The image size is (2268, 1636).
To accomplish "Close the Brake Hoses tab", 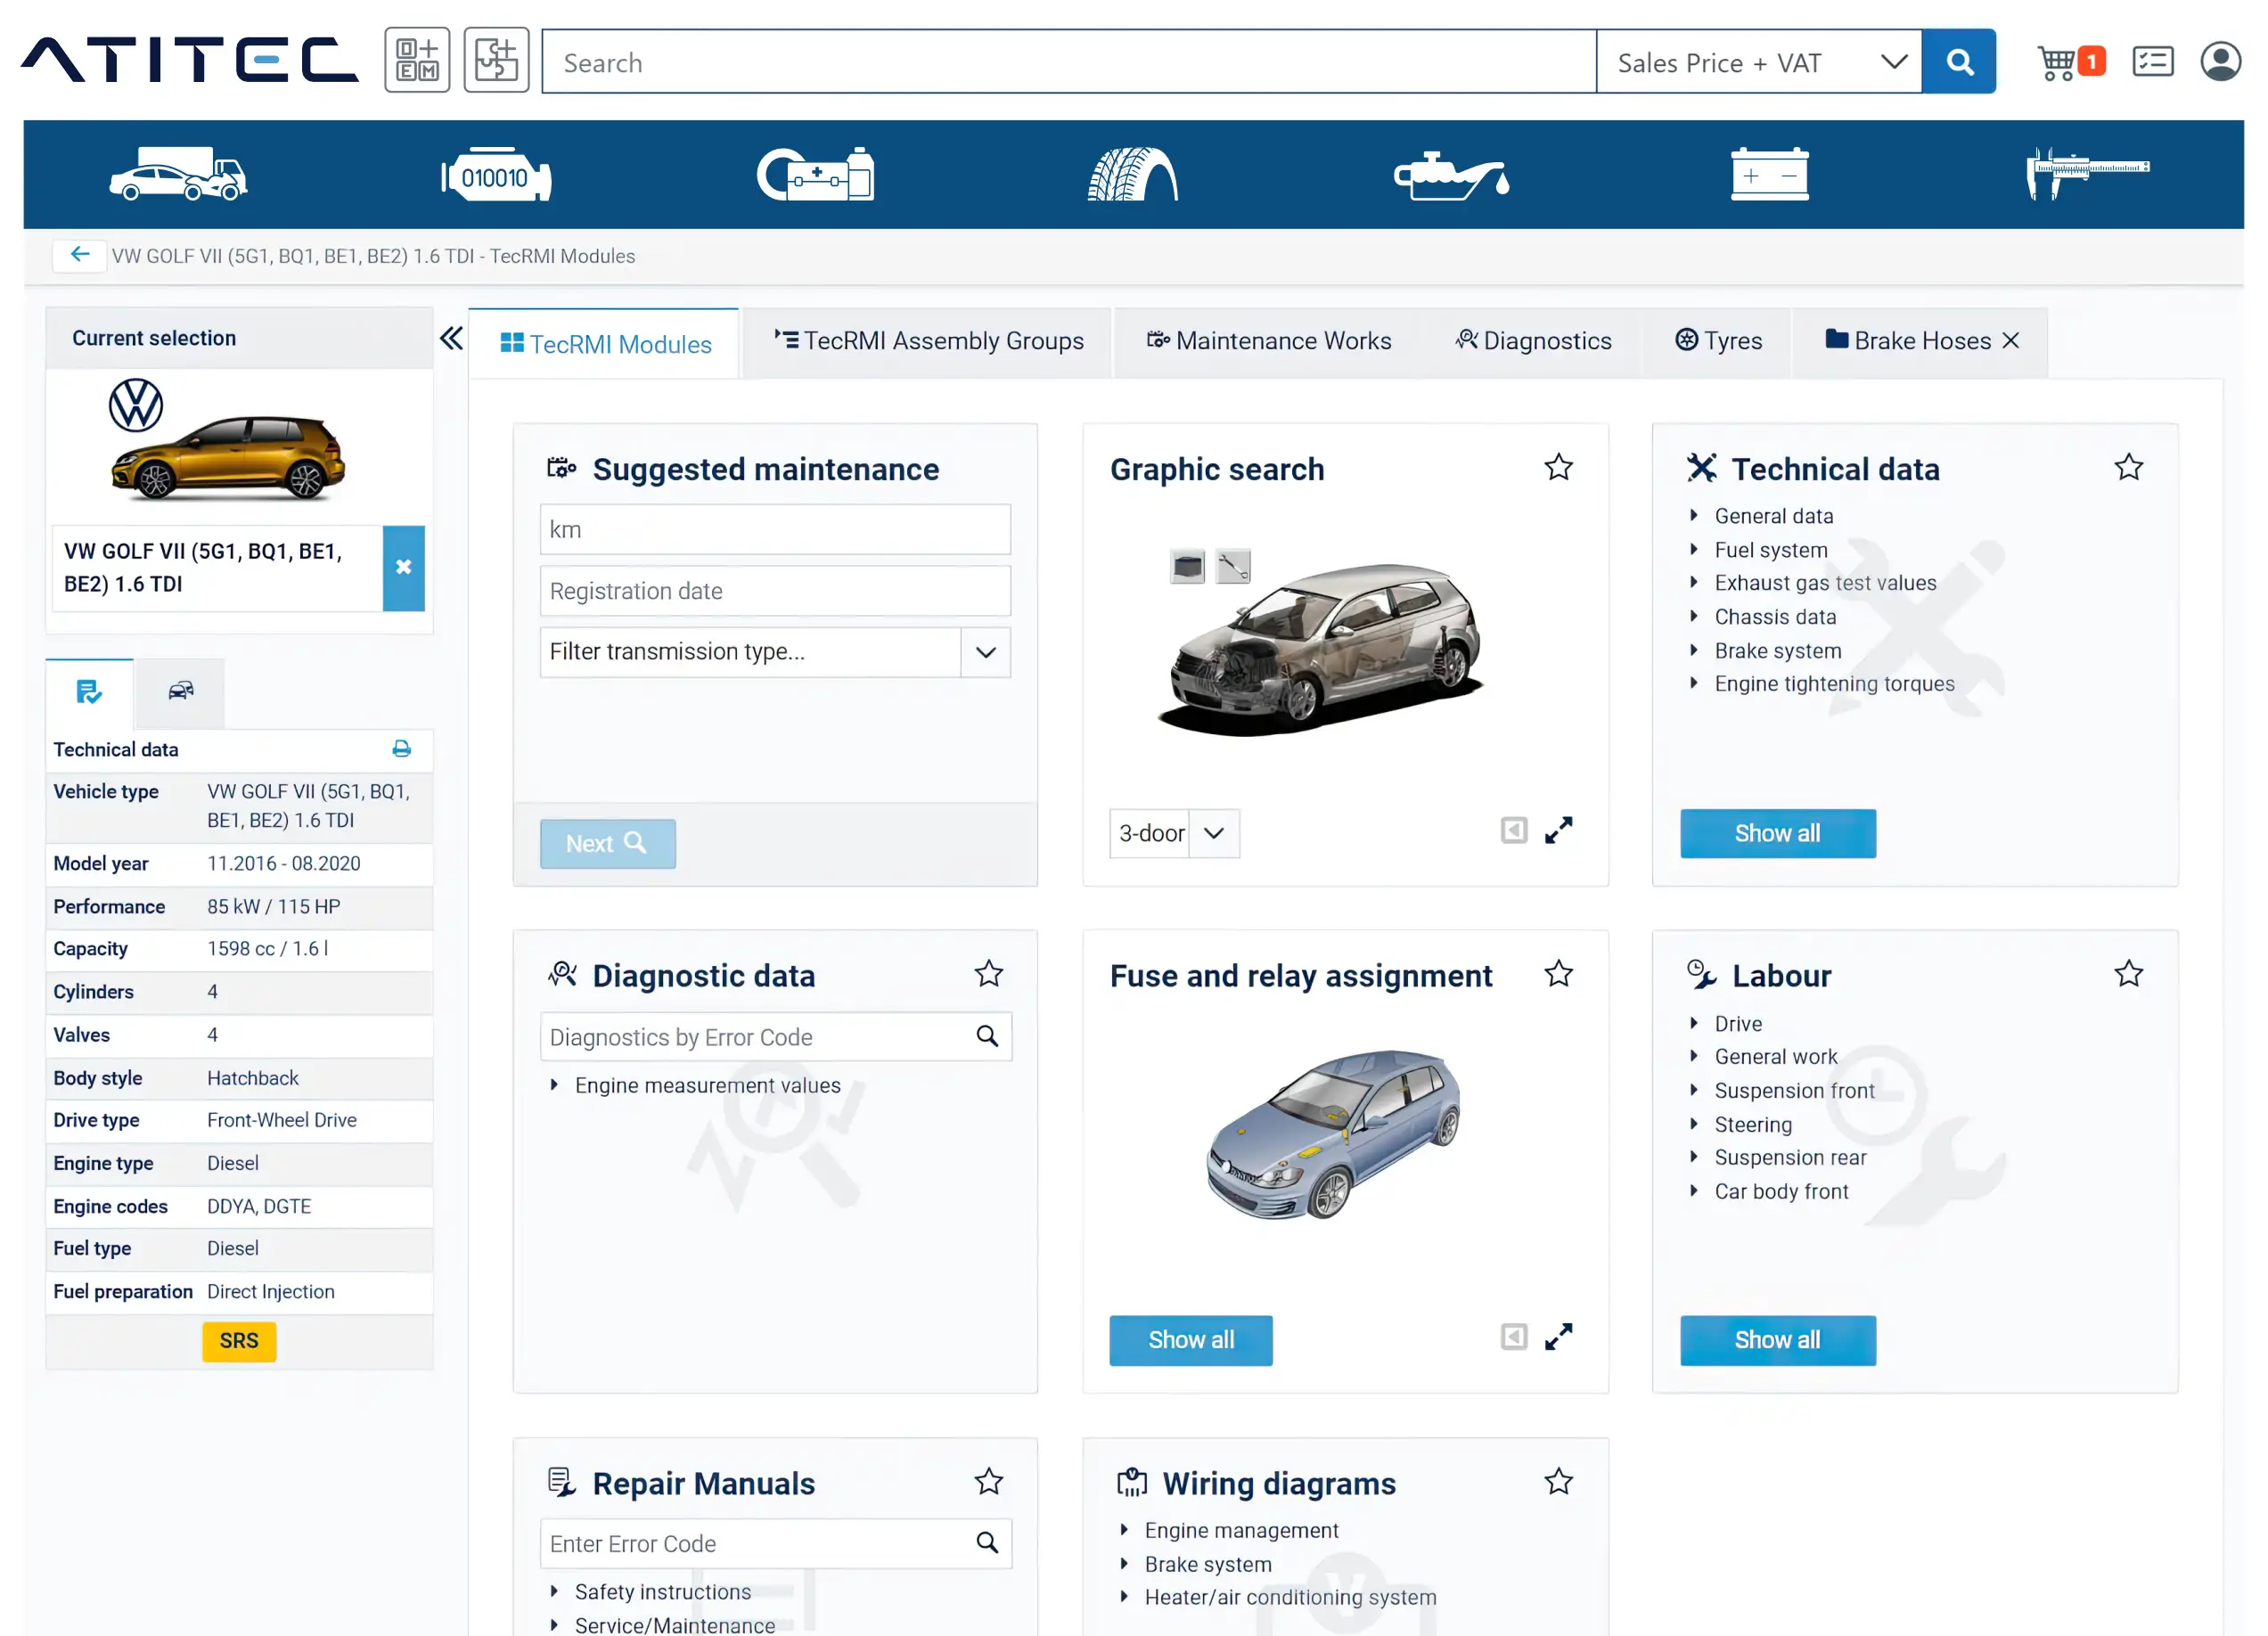I will (2011, 341).
